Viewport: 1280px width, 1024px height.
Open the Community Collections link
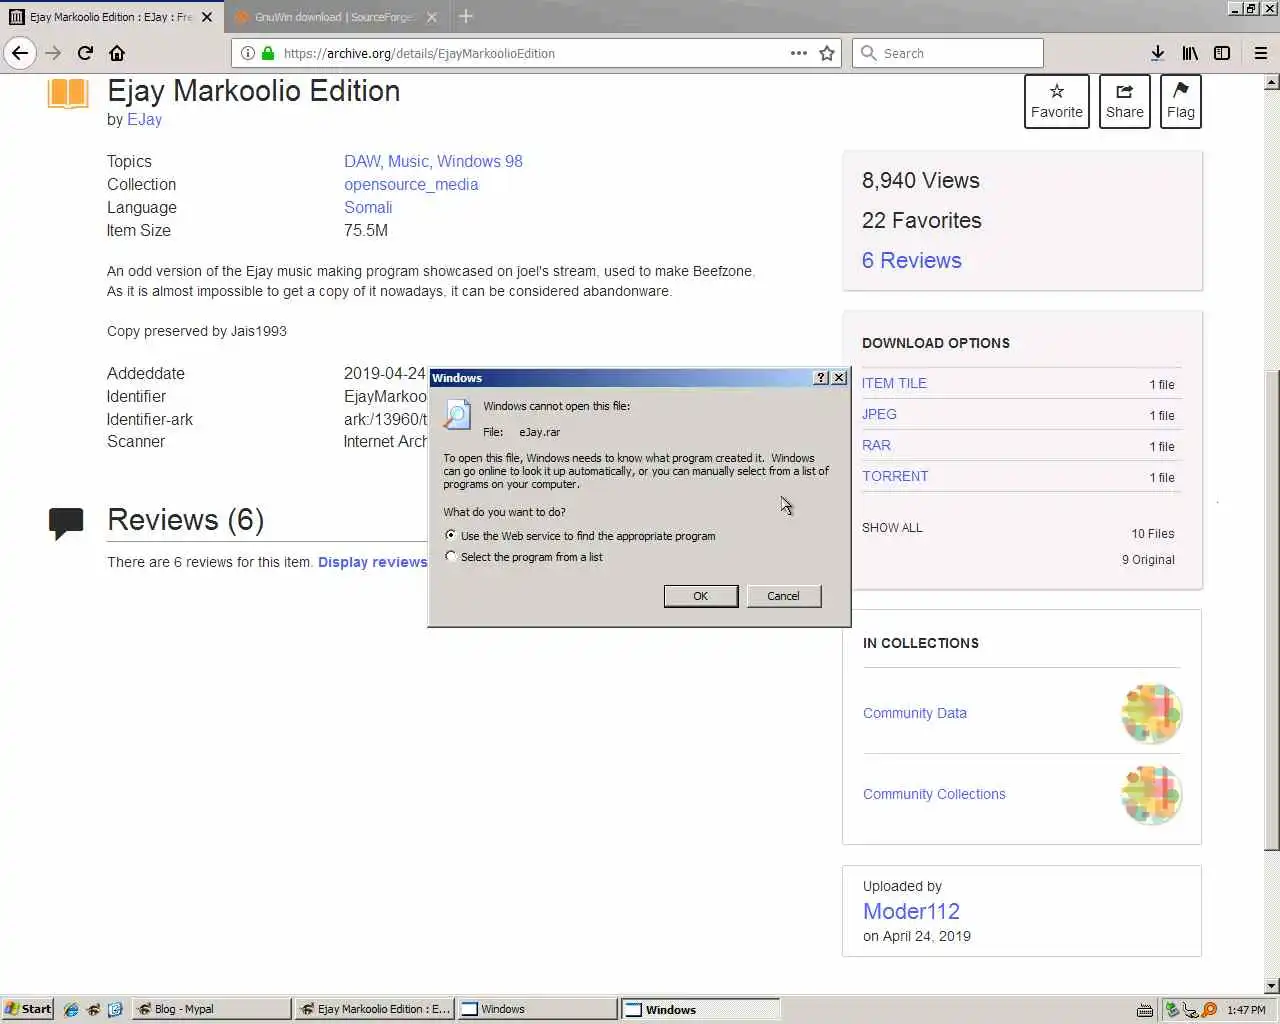(x=934, y=794)
